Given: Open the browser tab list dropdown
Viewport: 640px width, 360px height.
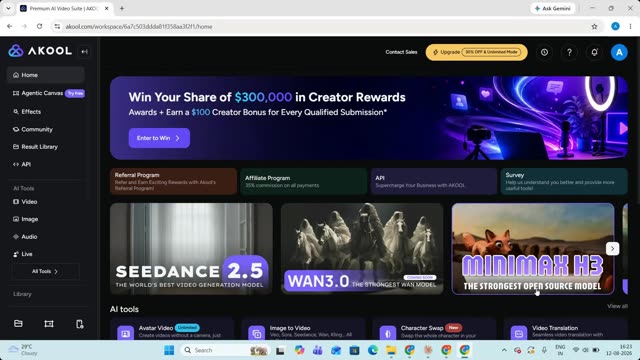Looking at the screenshot, I should [8, 8].
